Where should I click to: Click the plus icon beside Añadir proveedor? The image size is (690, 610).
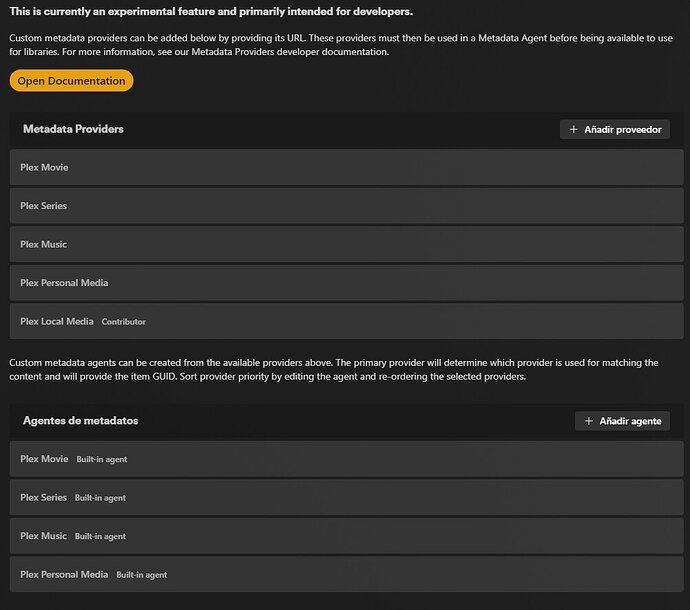pos(573,129)
